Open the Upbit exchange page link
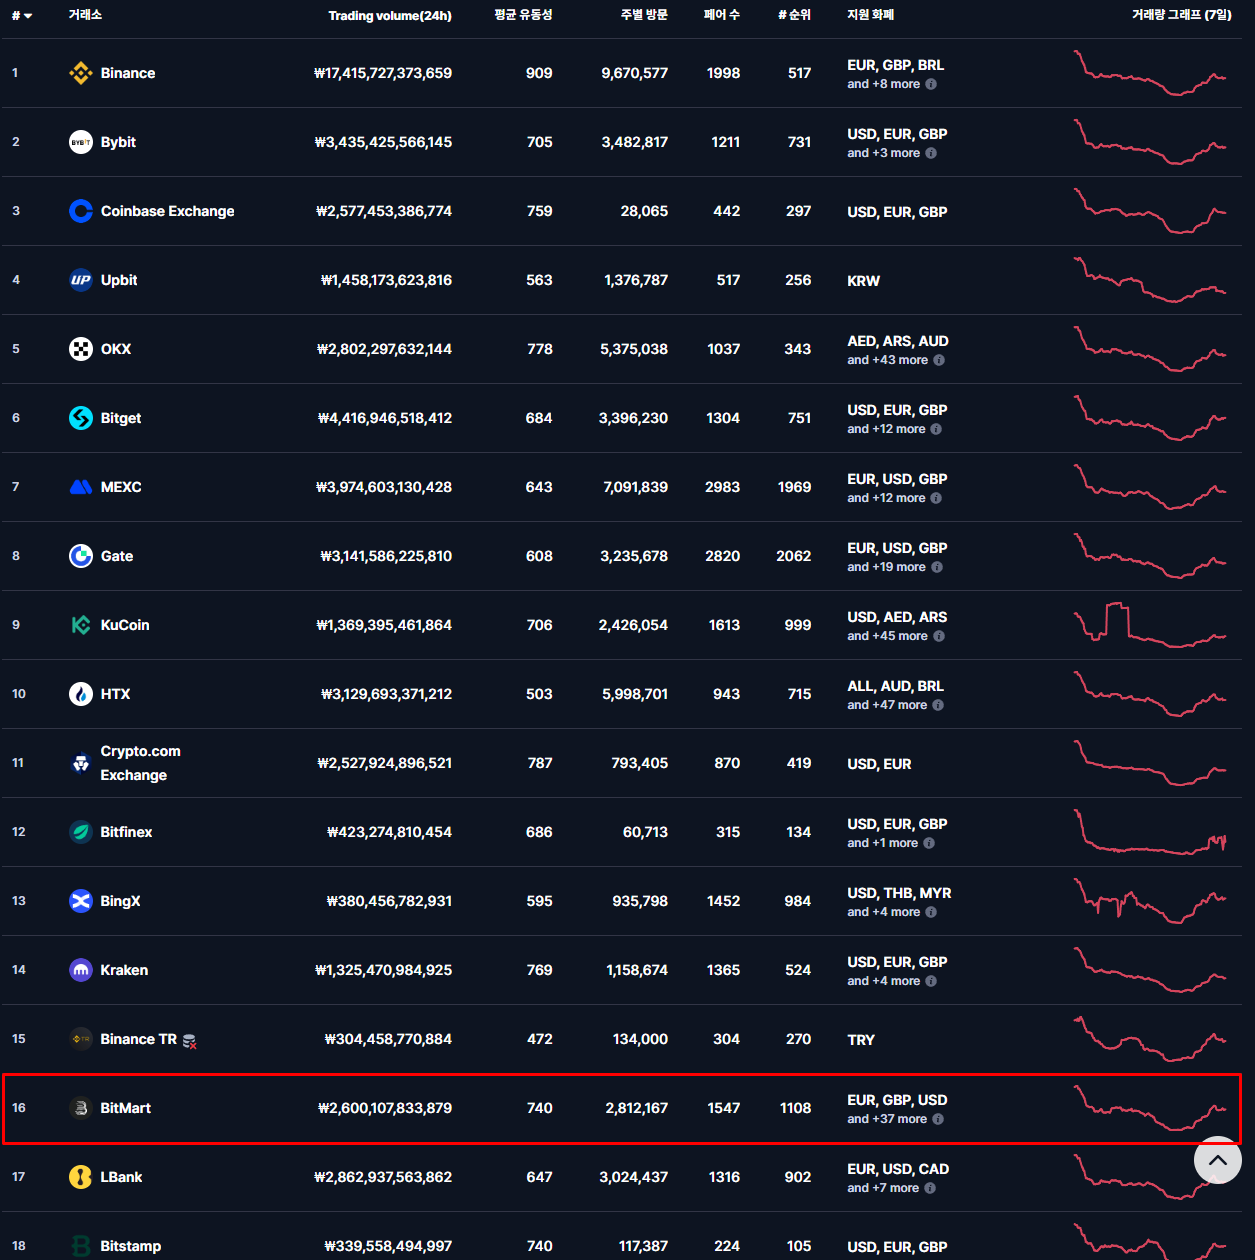Screen dimensions: 1255x1260 coord(119,280)
